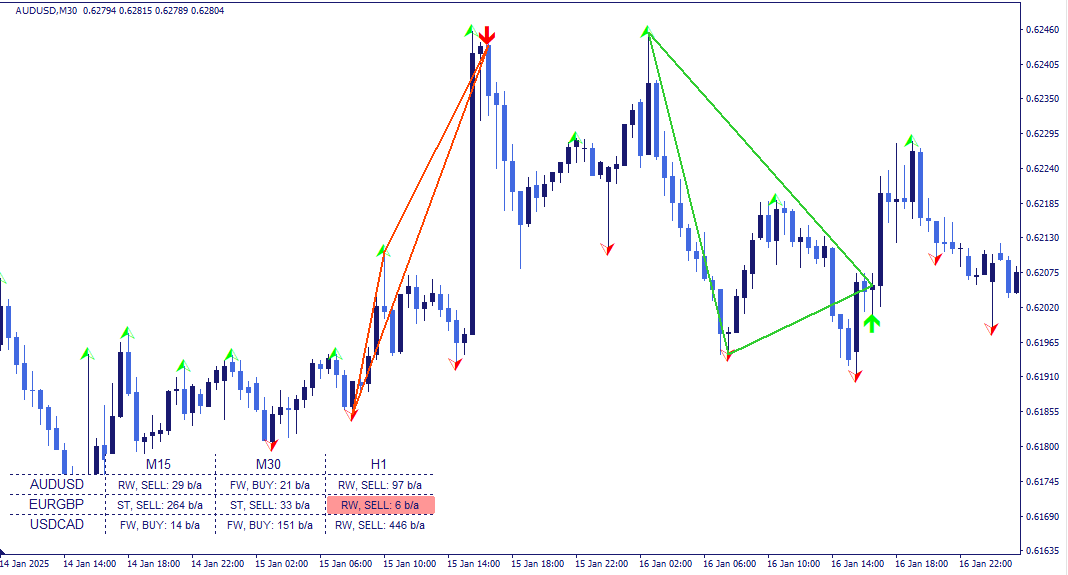Click the 0.62240 price scale label

point(1043,168)
